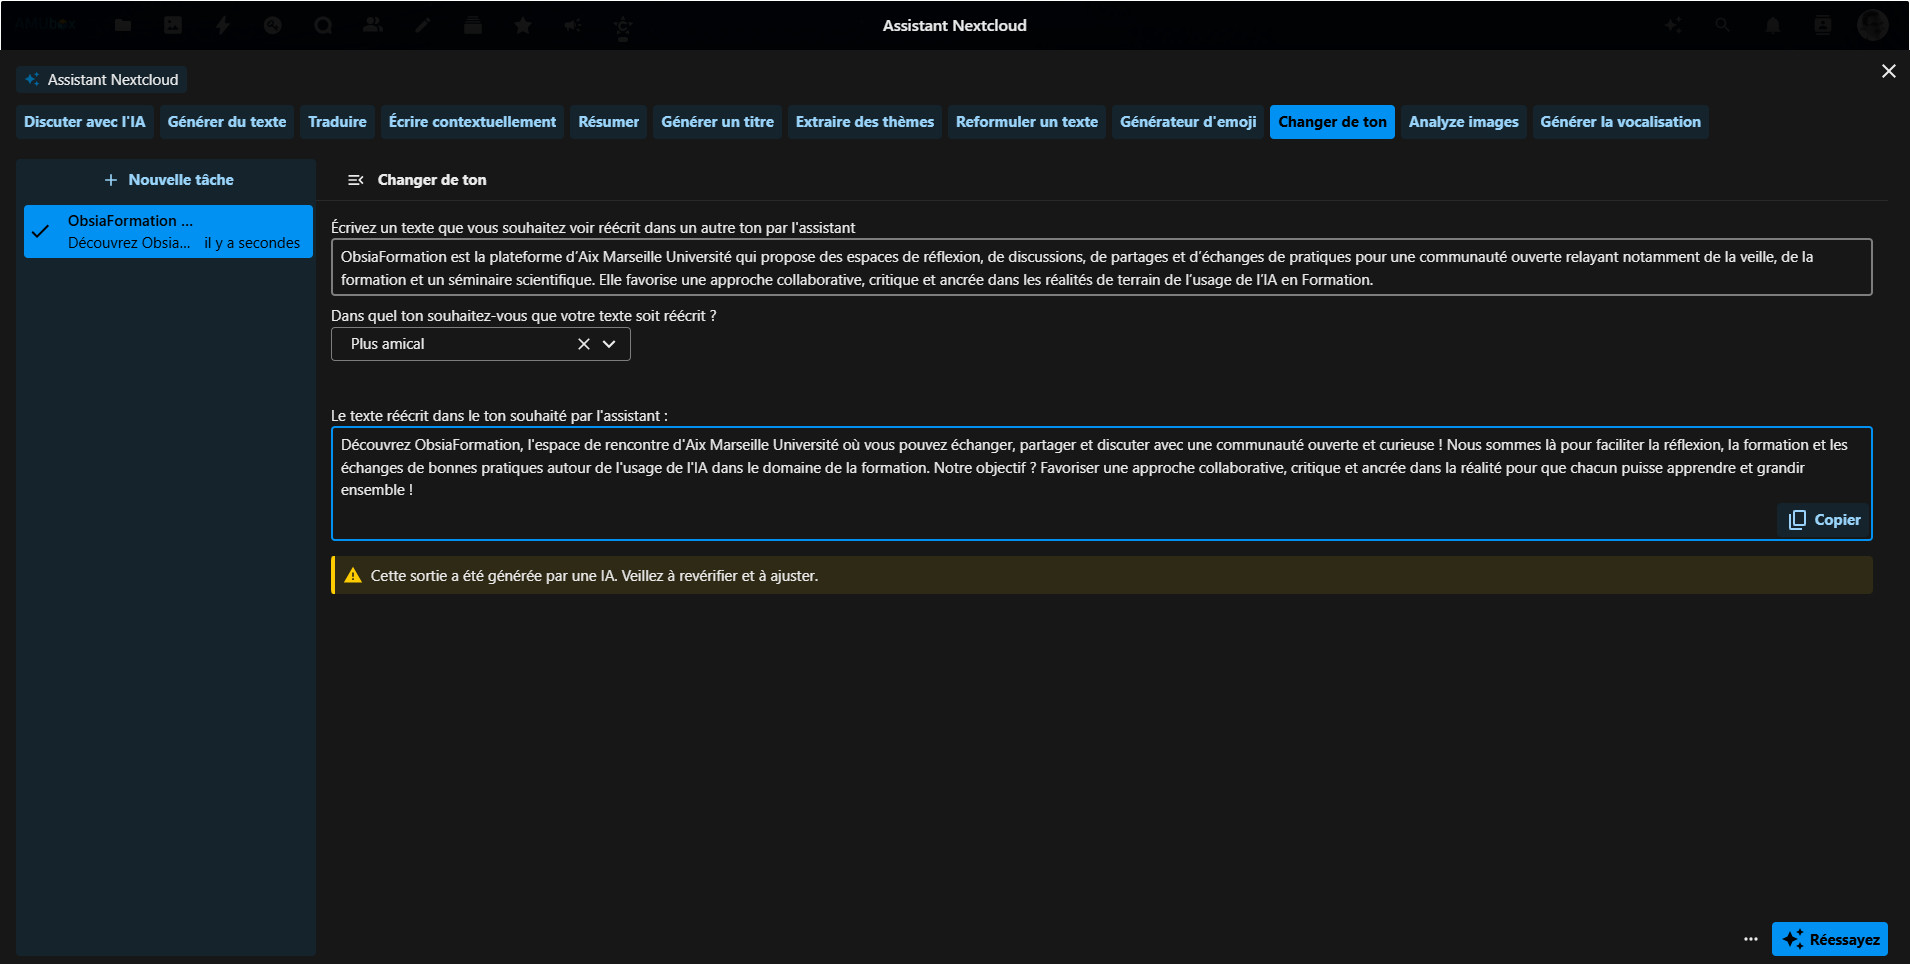Screen dimensions: 1910x964
Task: Click into the original text input field
Action: coord(1100,267)
